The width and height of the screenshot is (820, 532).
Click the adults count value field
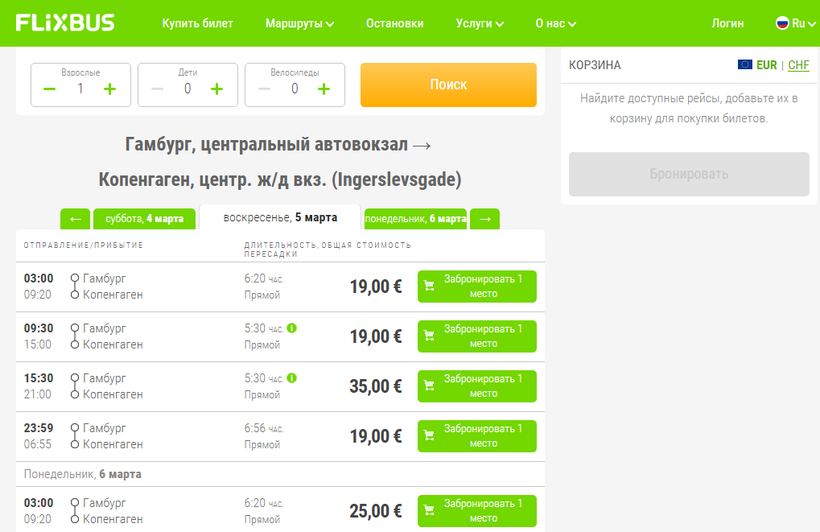[x=80, y=89]
